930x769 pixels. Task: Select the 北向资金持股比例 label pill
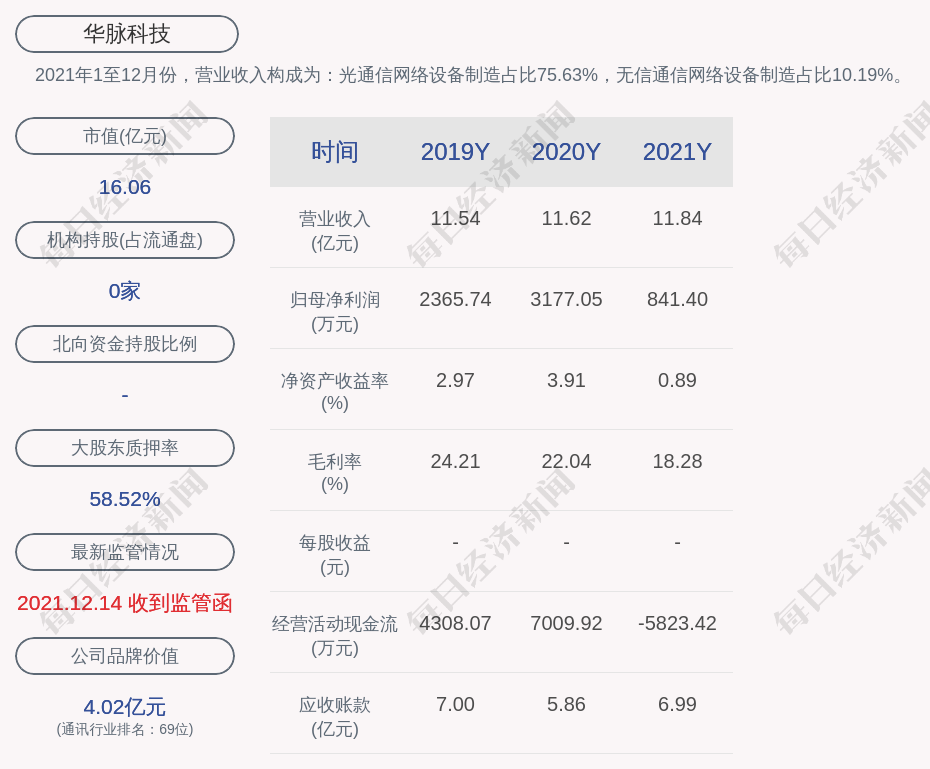125,344
